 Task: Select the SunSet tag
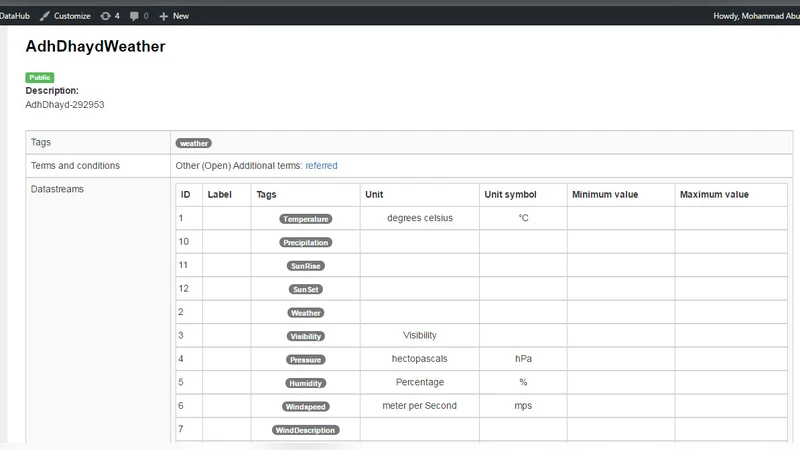click(305, 289)
